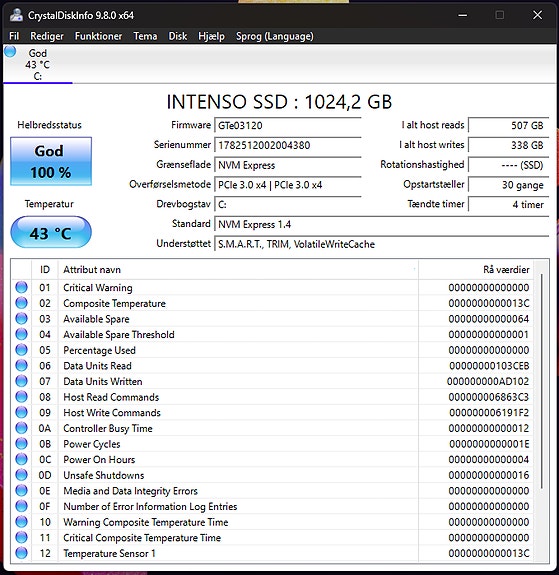This screenshot has width=559, height=575.
Task: Open the Sprog (Language) menu
Action: point(275,36)
